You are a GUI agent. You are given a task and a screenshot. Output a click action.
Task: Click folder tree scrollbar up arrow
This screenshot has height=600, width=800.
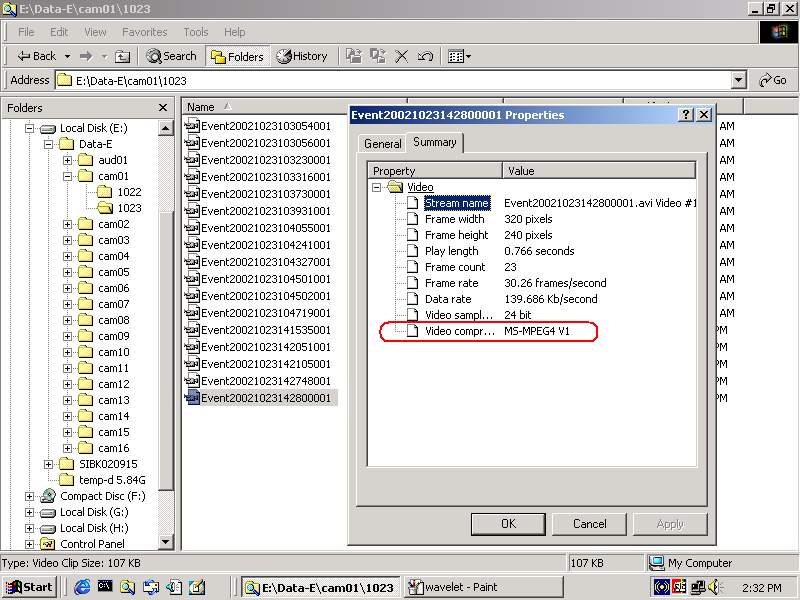pyautogui.click(x=166, y=128)
